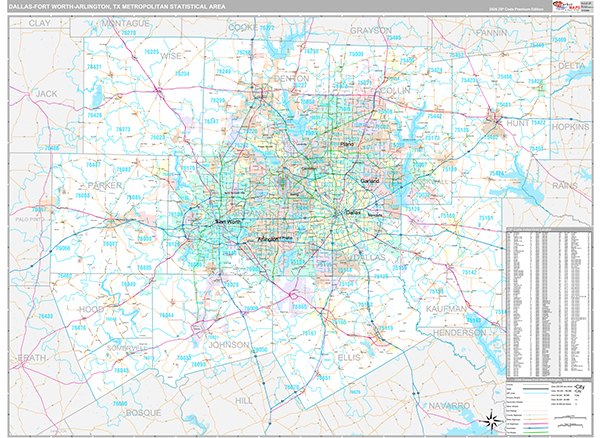Click the Plano city label
Viewport: 600px width, 438px height.
click(347, 144)
